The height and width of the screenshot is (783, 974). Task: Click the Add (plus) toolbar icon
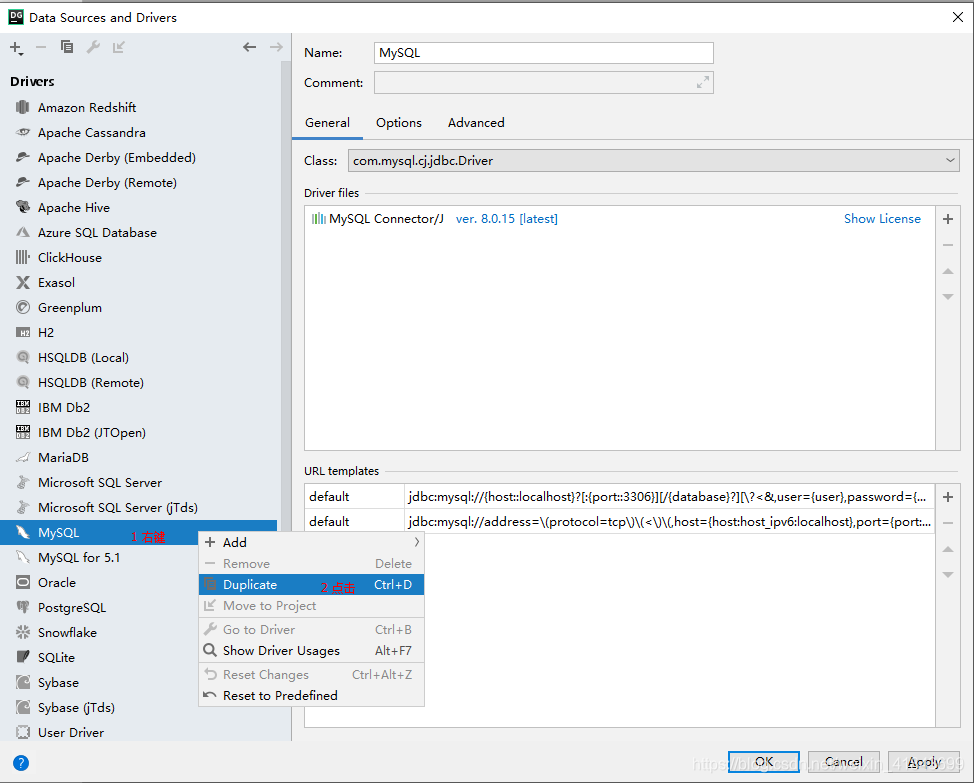pyautogui.click(x=16, y=48)
